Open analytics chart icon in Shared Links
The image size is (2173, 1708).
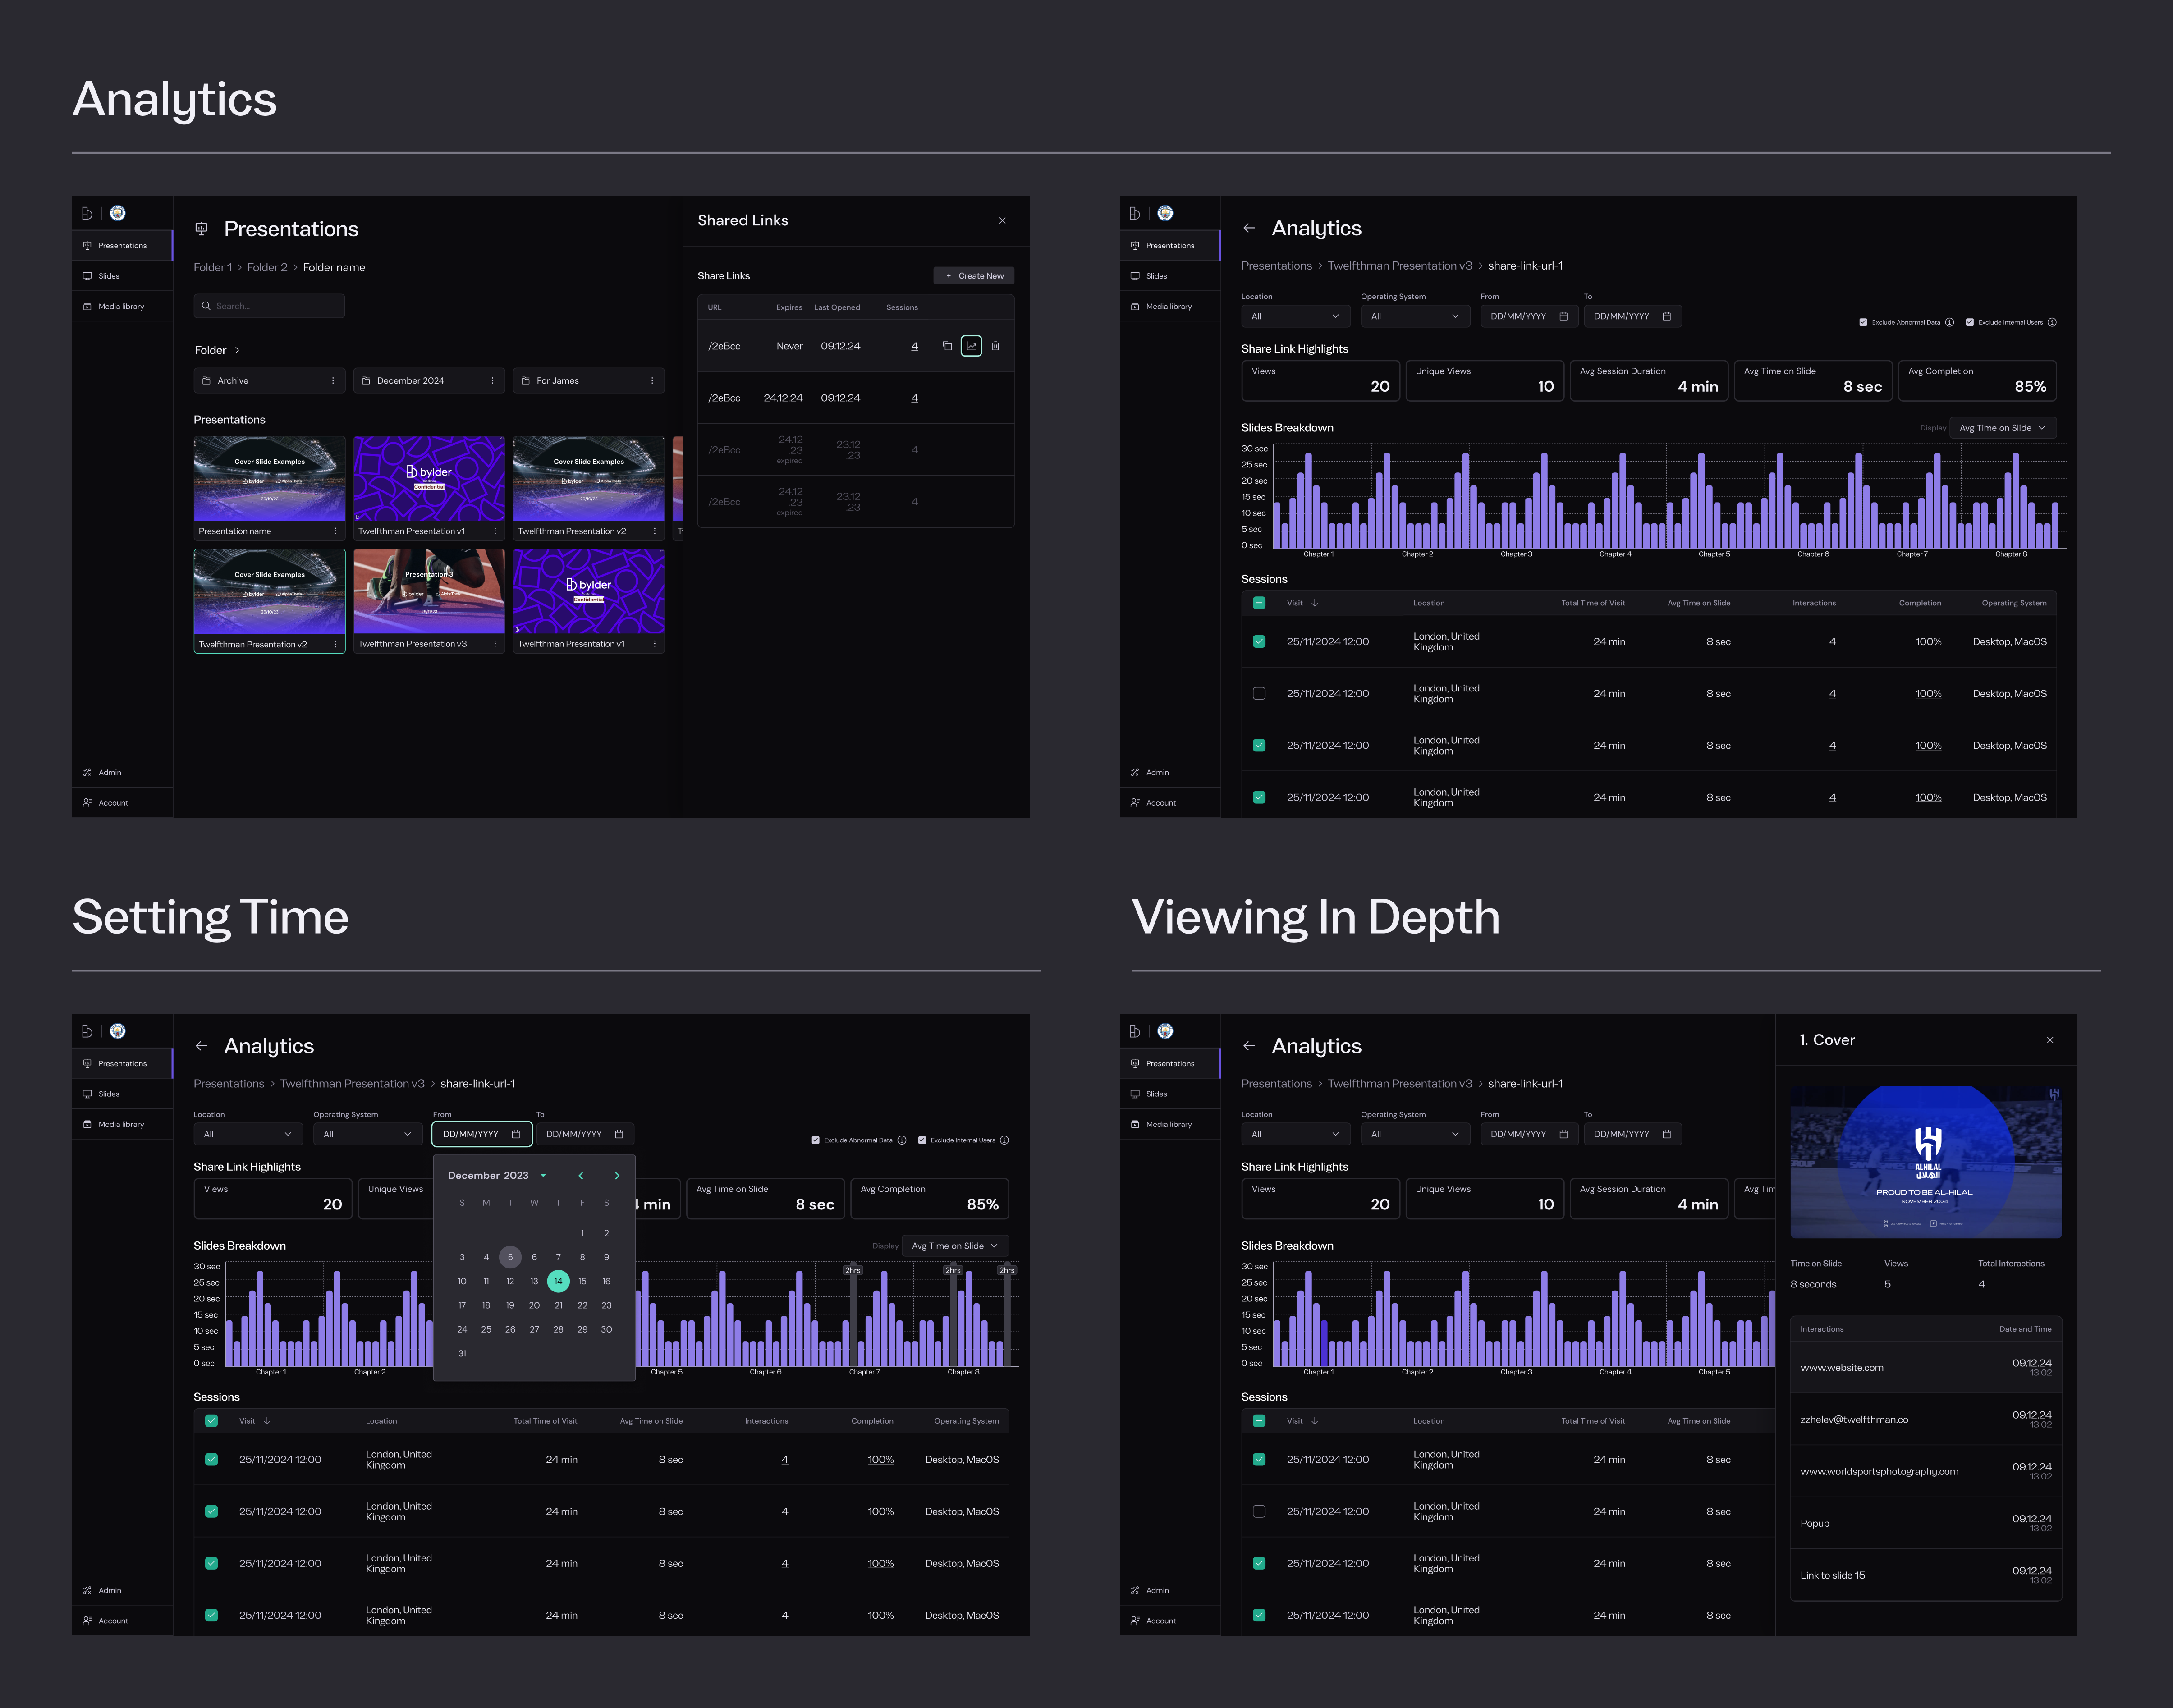971,346
